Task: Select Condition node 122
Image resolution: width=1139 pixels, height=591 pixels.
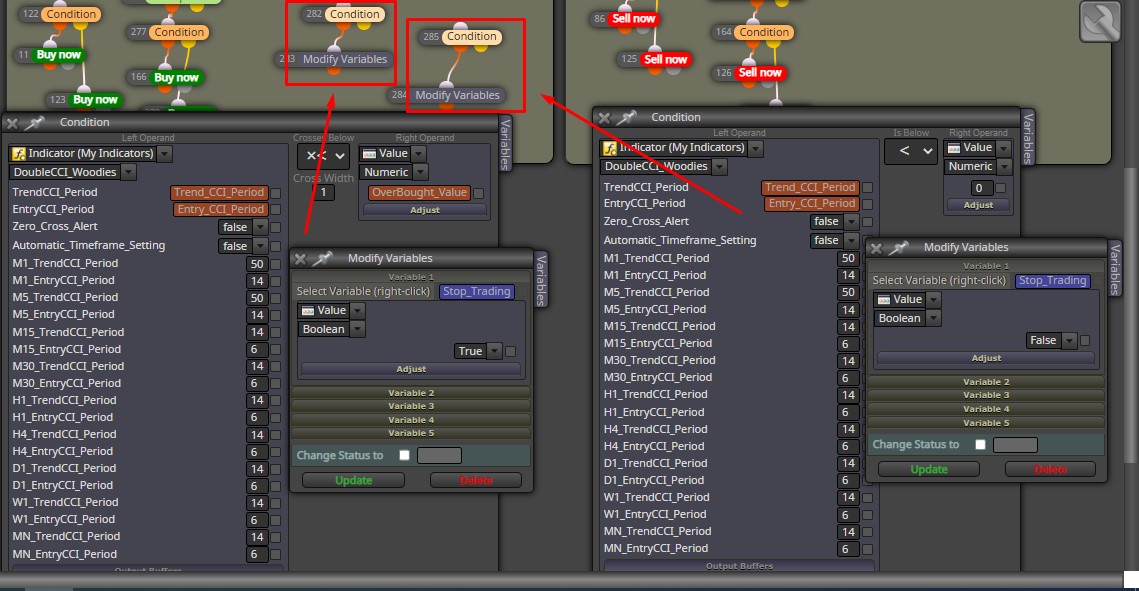Action: [x=71, y=14]
